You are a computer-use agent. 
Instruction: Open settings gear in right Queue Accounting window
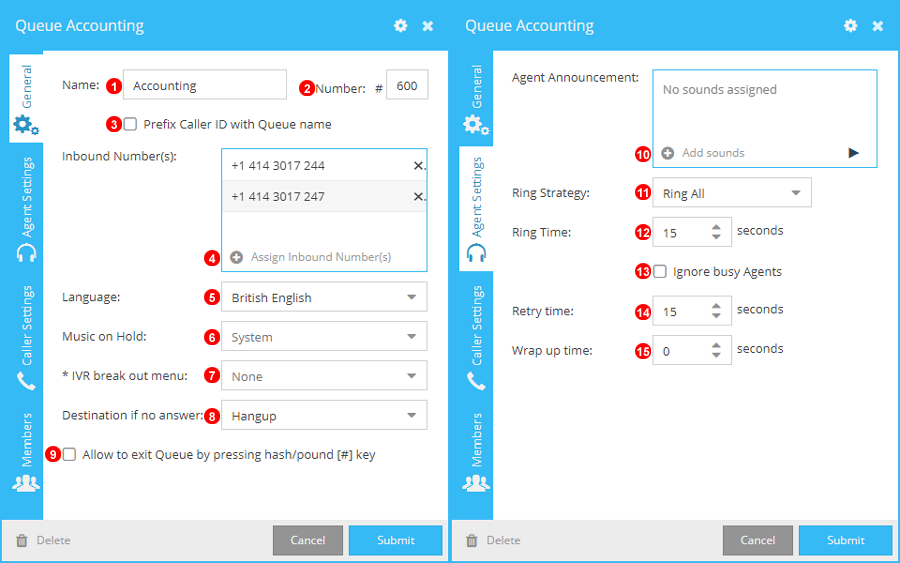[x=850, y=26]
